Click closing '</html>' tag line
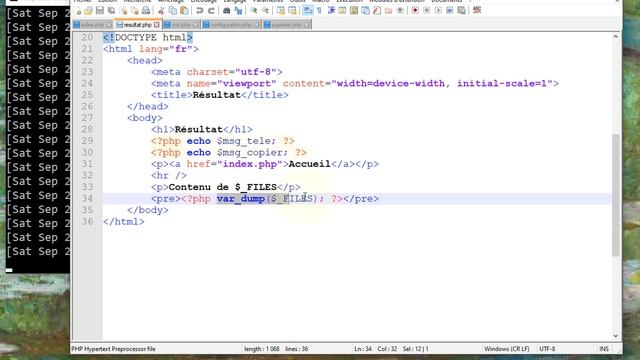640x360 pixels. tap(124, 222)
